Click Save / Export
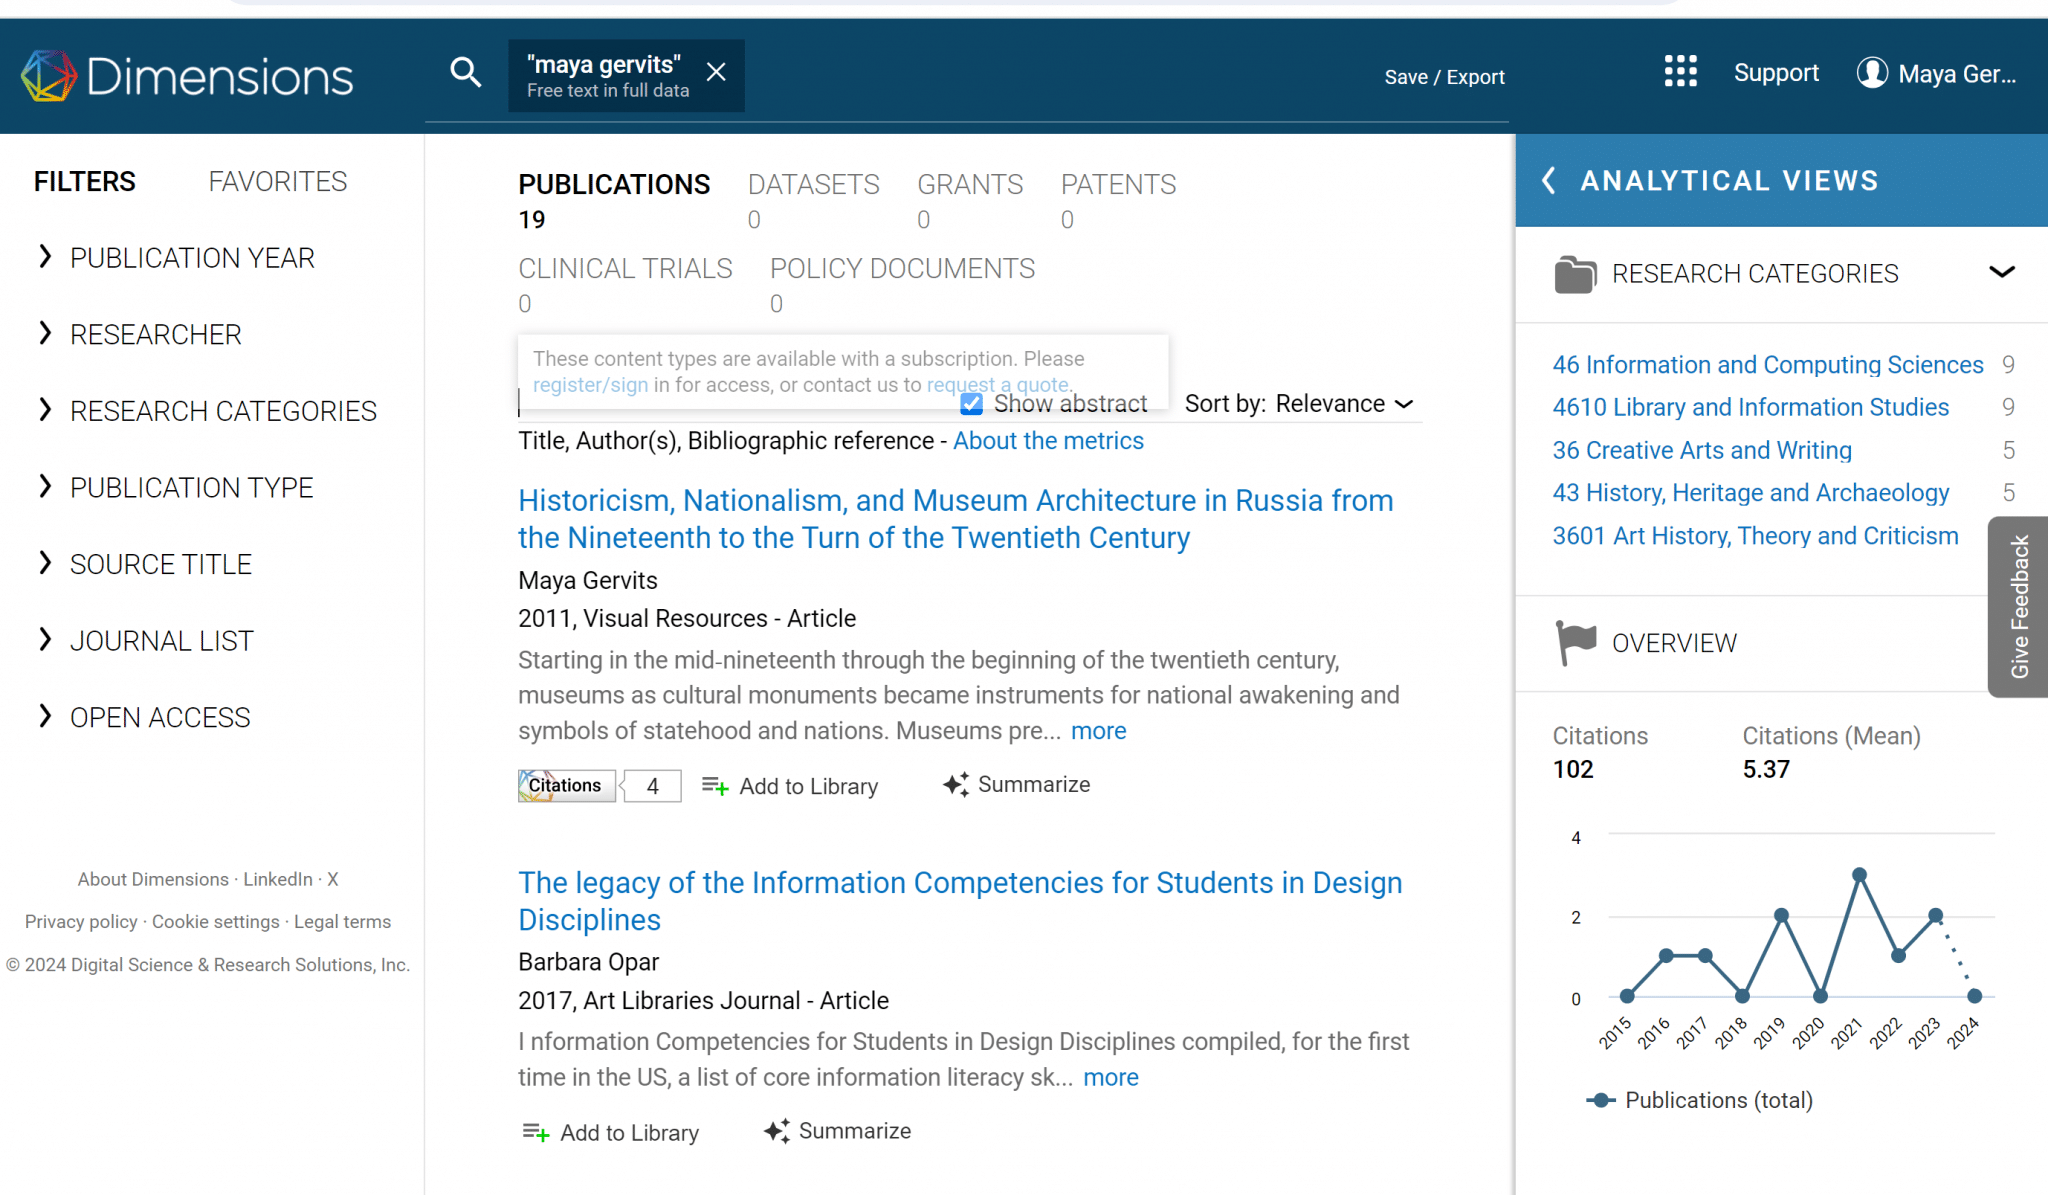 [1444, 77]
